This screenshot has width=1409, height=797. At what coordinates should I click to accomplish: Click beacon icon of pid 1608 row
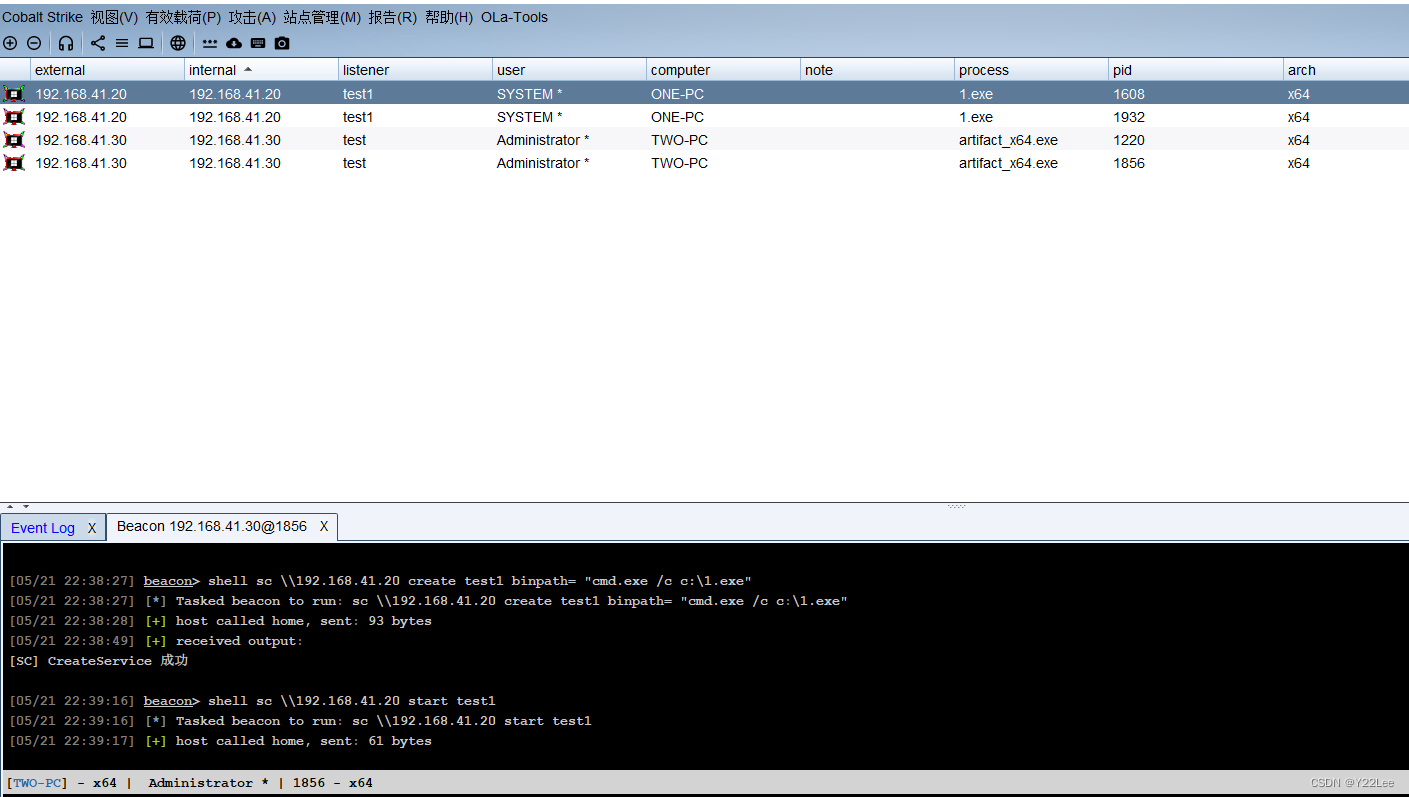14,94
